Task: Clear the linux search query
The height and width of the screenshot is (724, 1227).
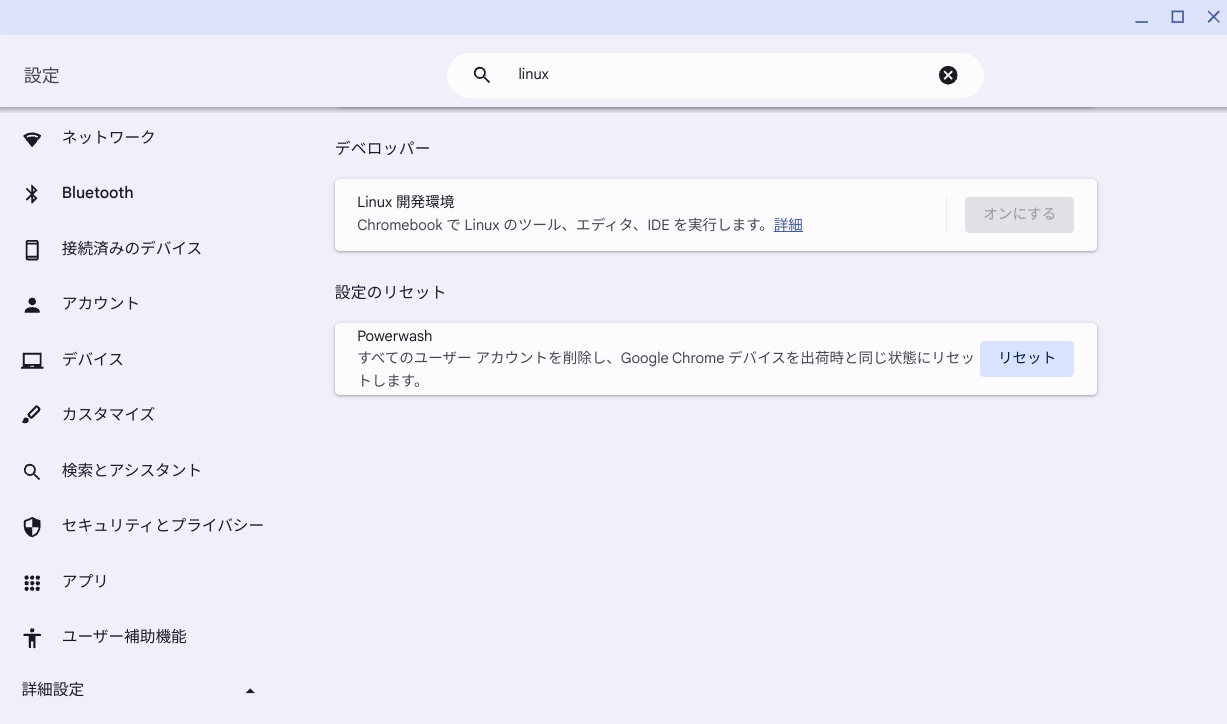Action: pos(947,74)
